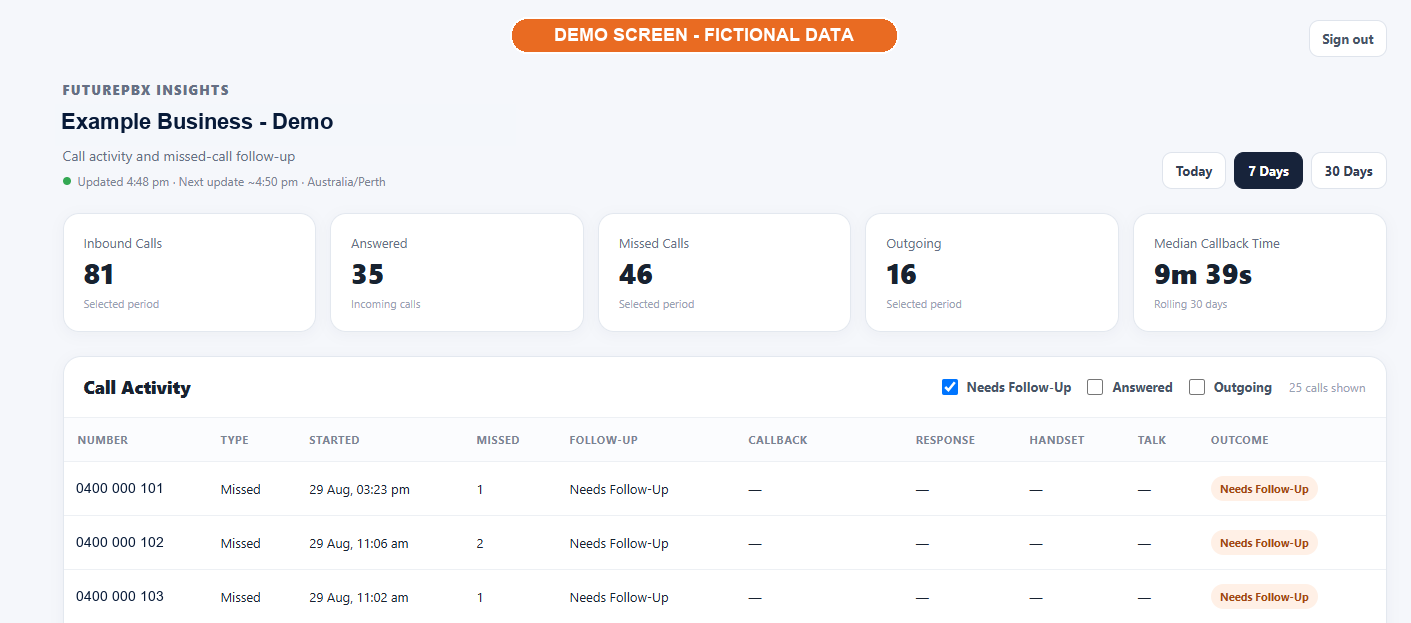This screenshot has height=623, width=1411.
Task: Click the Sign out button
Action: (x=1347, y=39)
